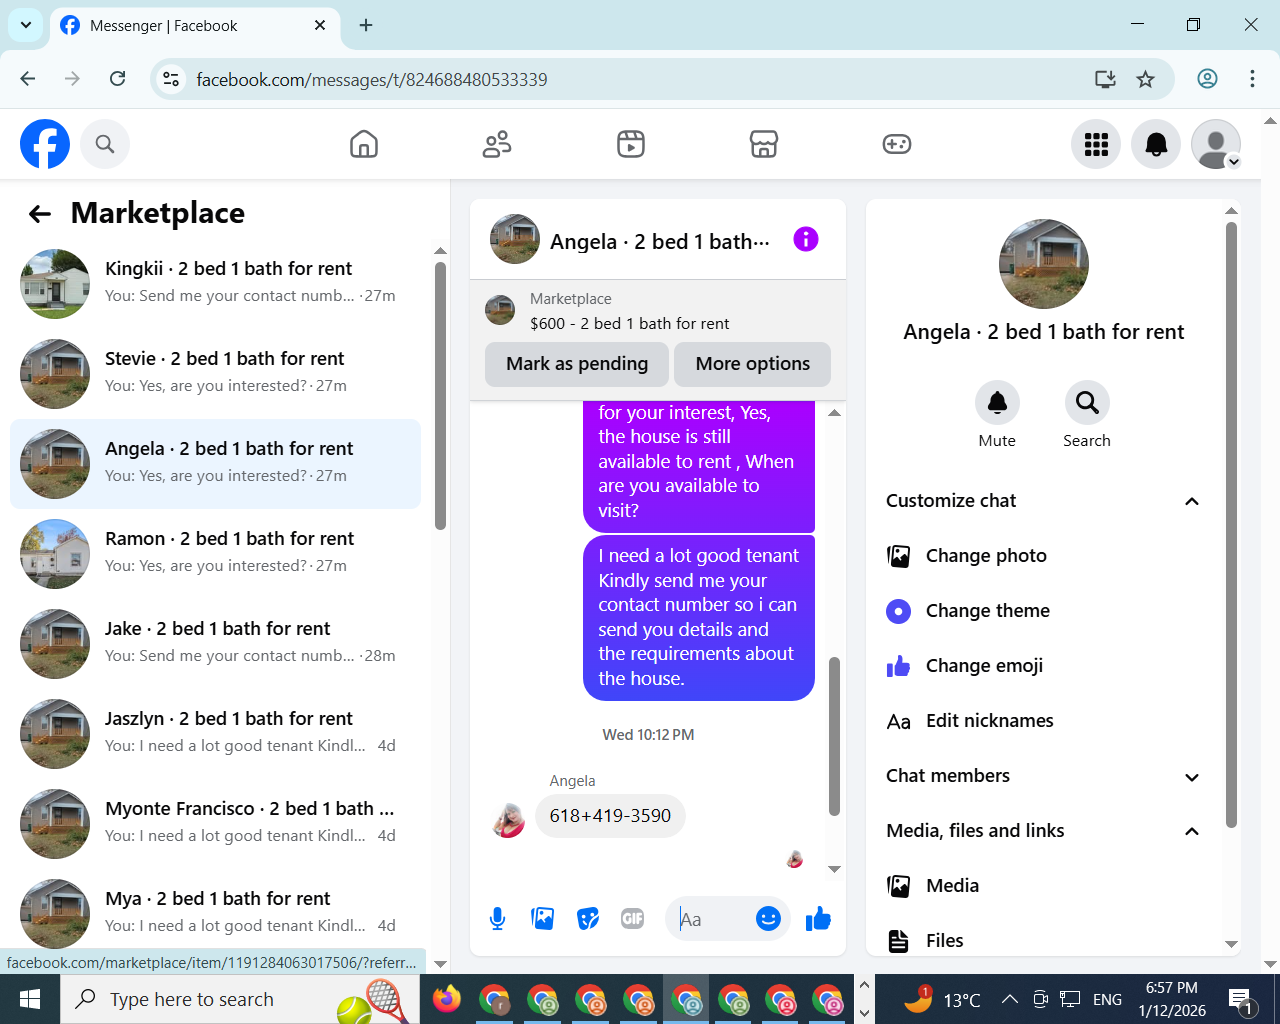Click Angela's sender avatar beside phone number
This screenshot has height=1024, width=1280.
pos(509,820)
